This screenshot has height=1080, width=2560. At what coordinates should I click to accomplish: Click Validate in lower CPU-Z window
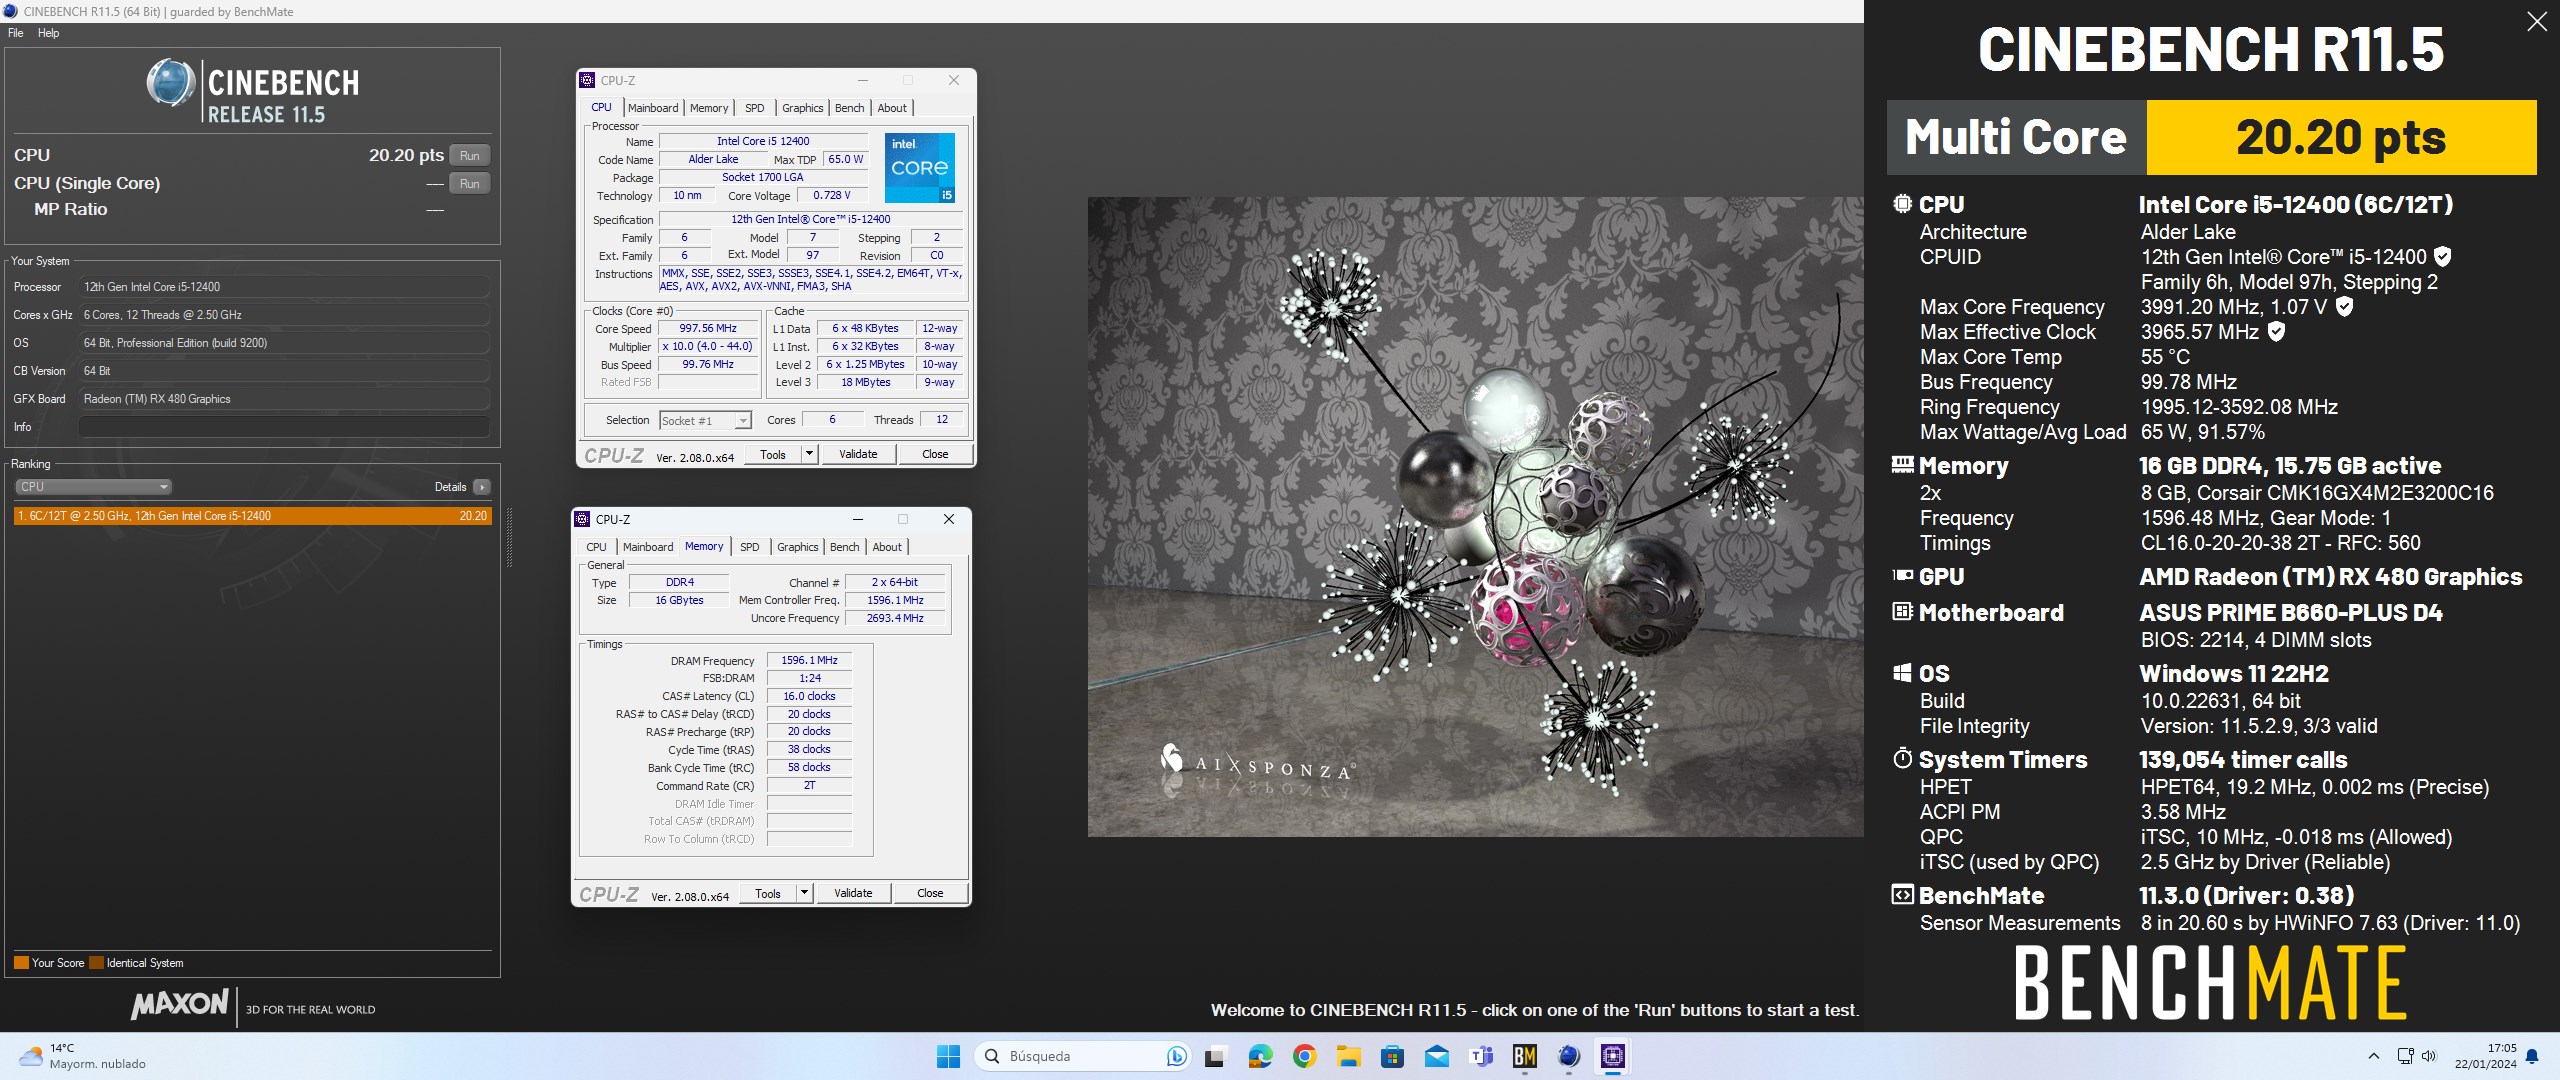tap(853, 893)
